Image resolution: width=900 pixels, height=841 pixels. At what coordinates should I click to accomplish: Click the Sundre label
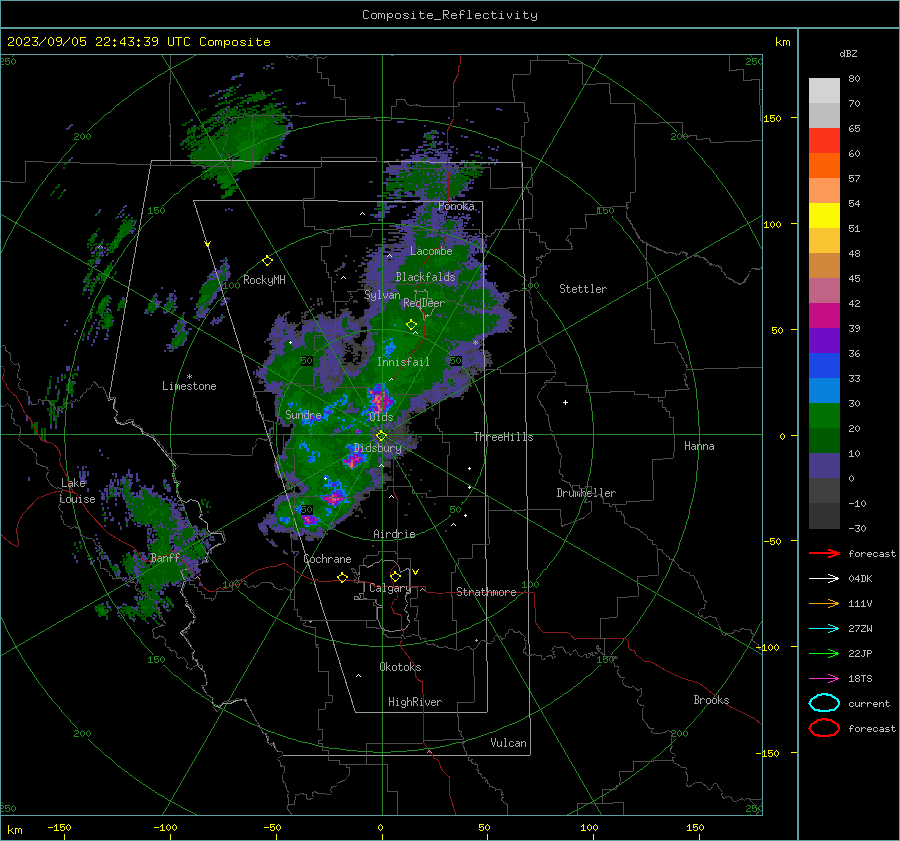coord(303,414)
